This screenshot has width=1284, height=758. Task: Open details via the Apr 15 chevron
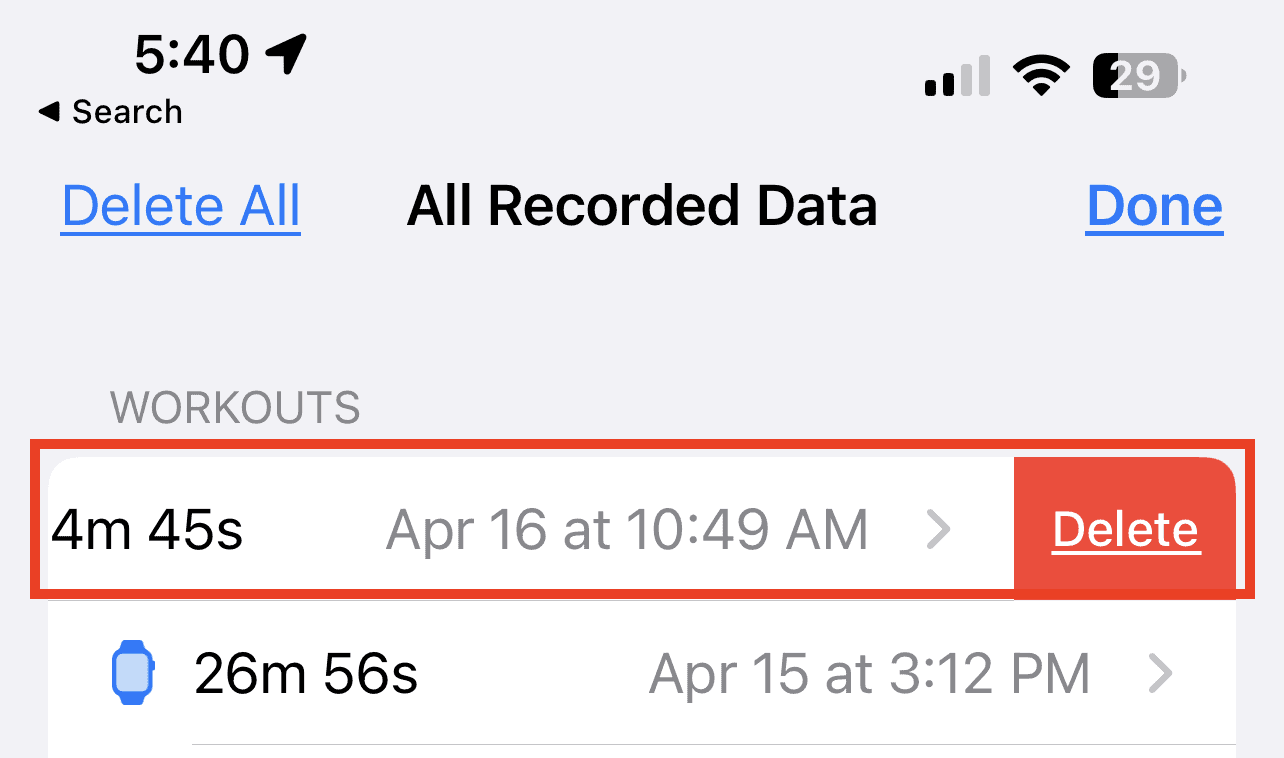click(1160, 674)
